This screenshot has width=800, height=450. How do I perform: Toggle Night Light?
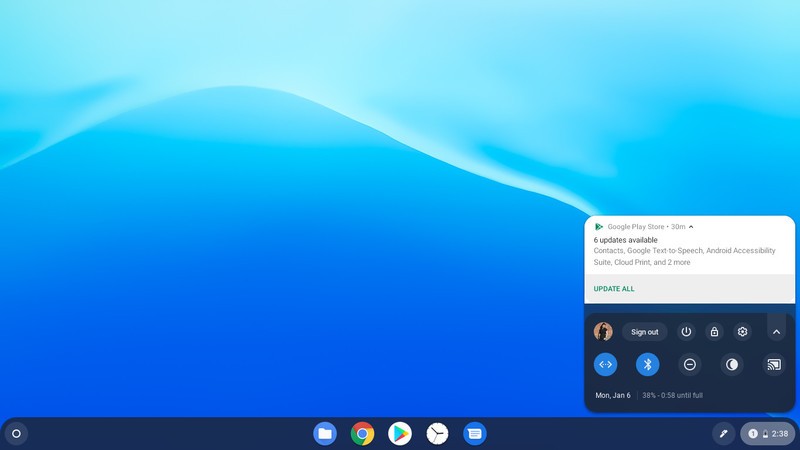coord(732,364)
